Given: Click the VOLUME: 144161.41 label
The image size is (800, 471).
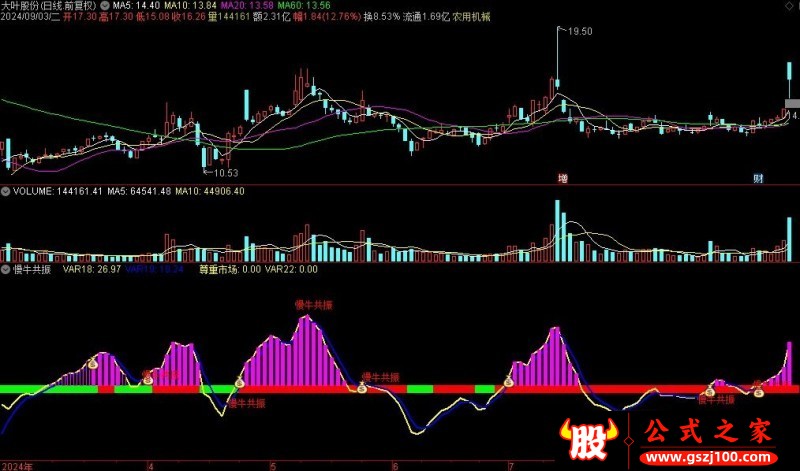Looking at the screenshot, I should (x=58, y=192).
